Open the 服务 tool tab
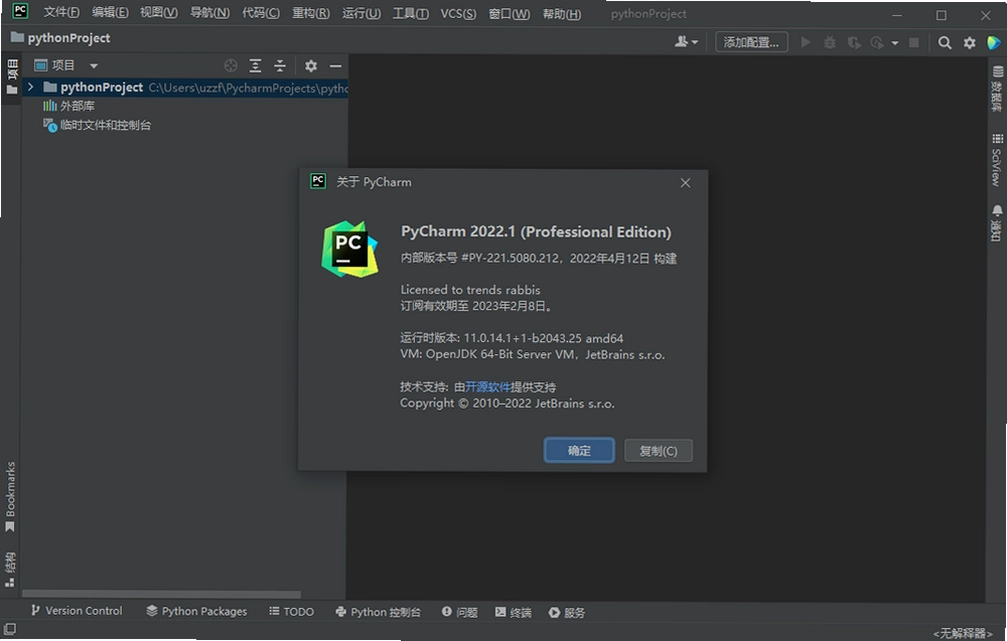This screenshot has width=1007, height=641. point(566,613)
